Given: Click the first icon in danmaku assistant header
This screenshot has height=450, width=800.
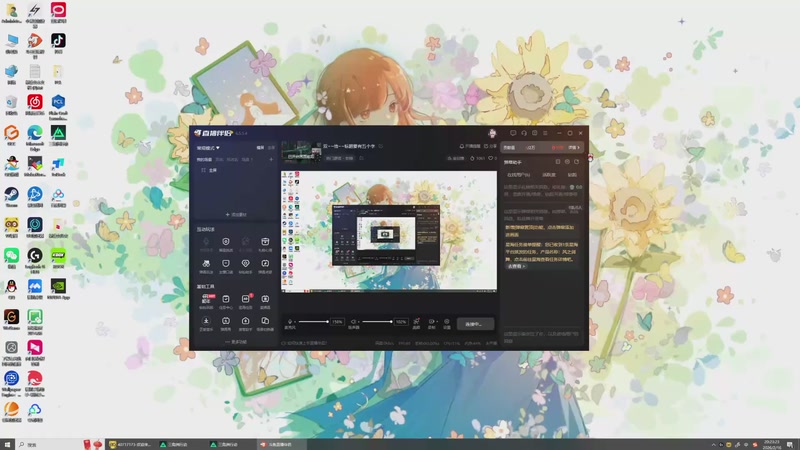Looking at the screenshot, I should pos(558,162).
